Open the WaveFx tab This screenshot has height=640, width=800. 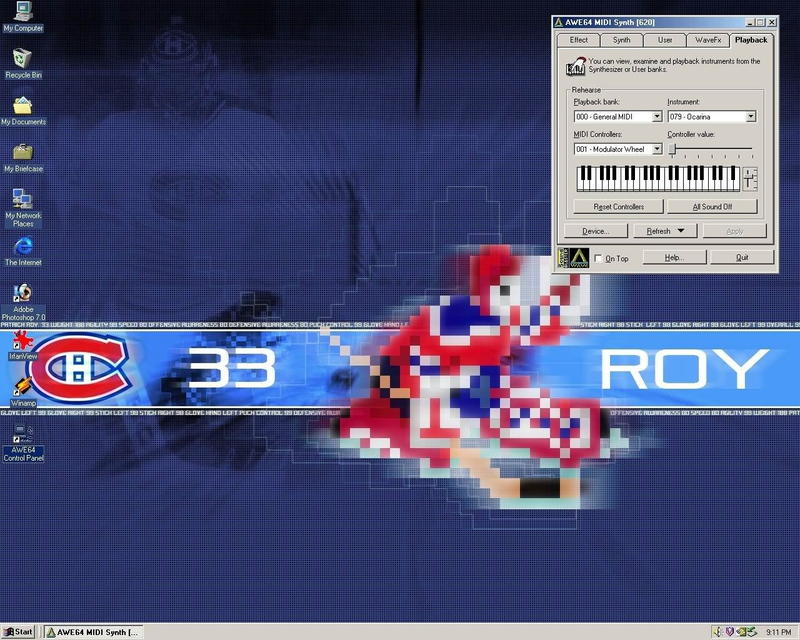coord(708,40)
